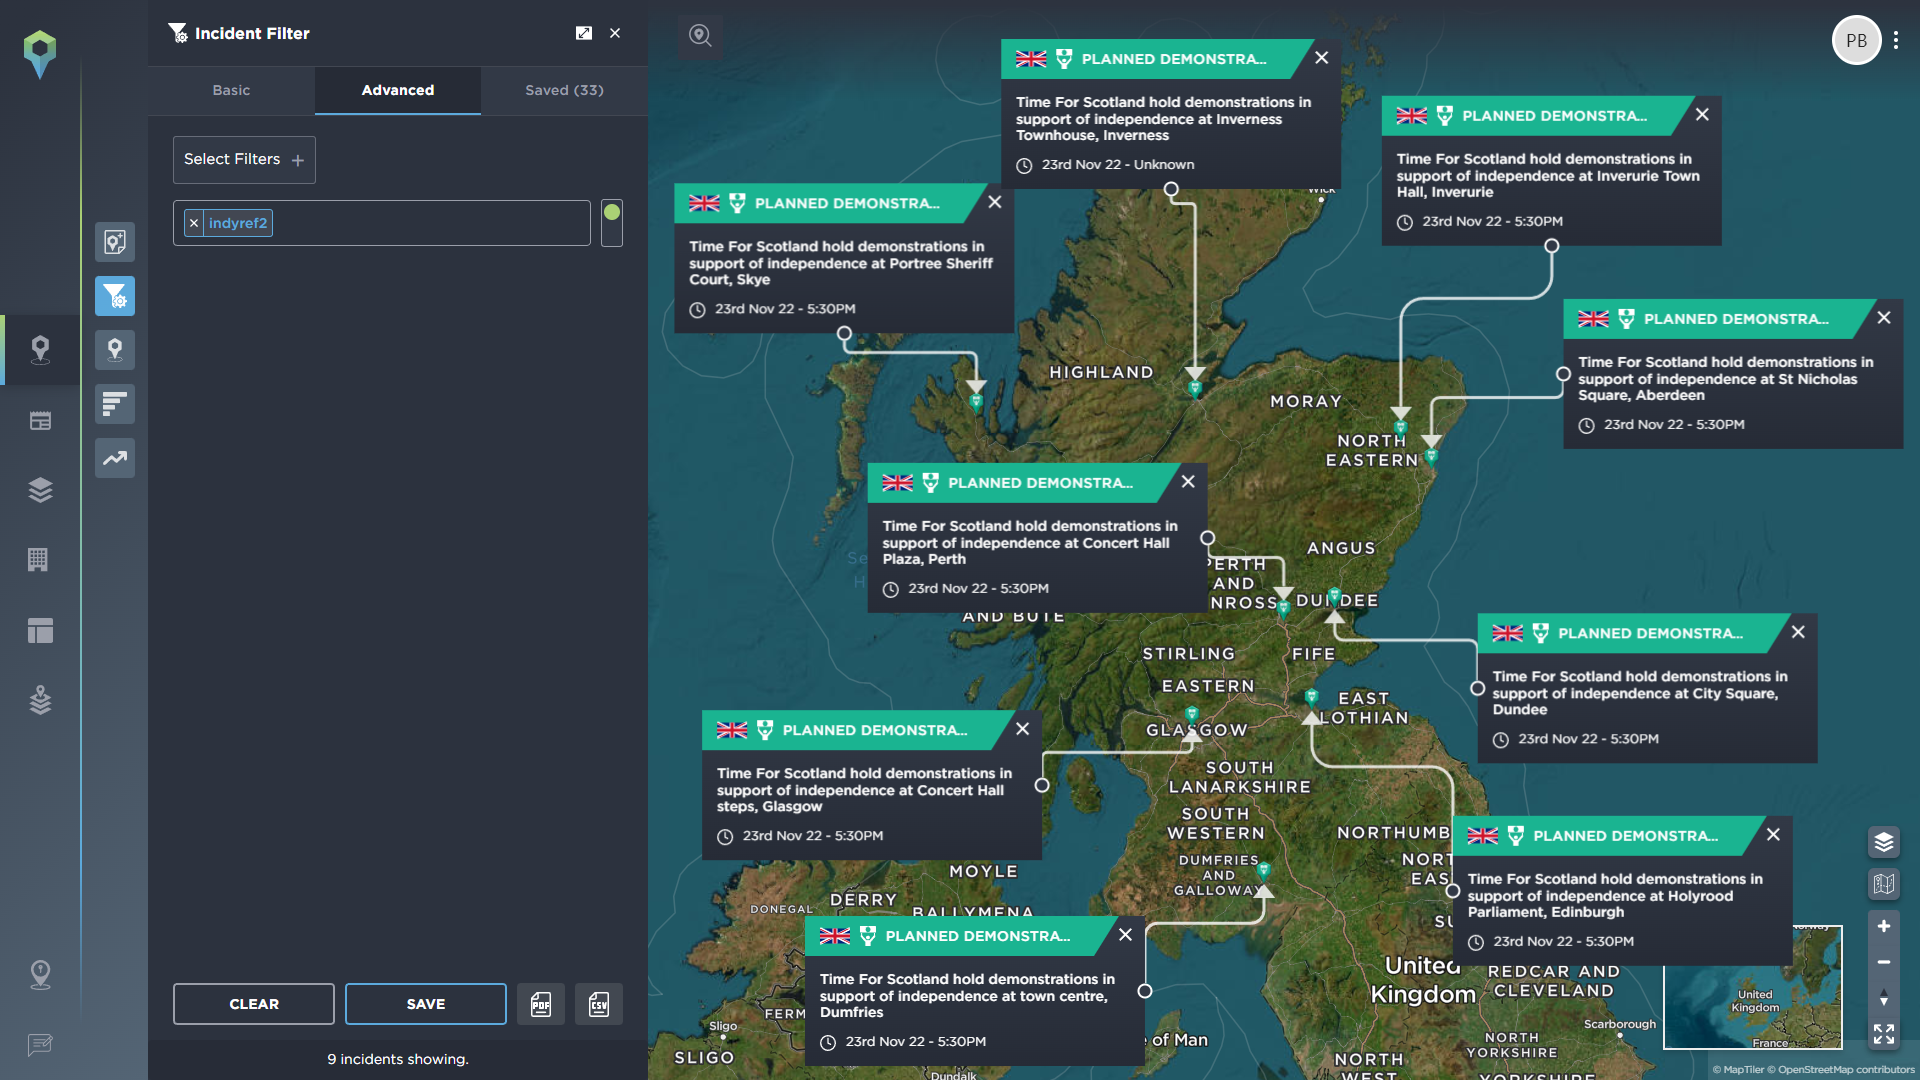Pop out the Incident Filter panel
1920x1080 pixels.
click(584, 33)
